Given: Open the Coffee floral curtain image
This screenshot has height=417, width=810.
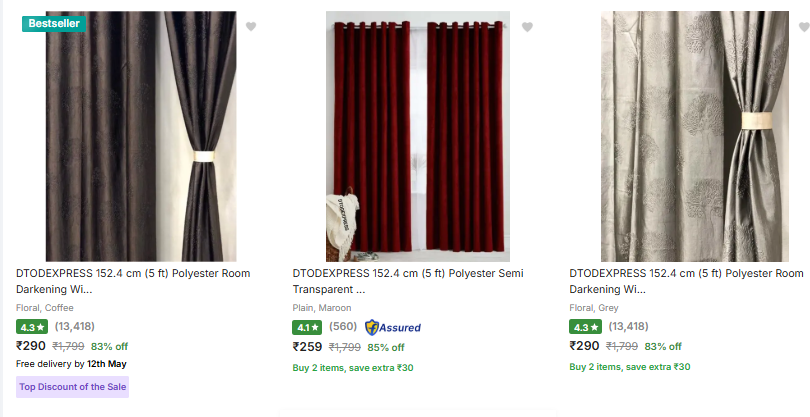Looking at the screenshot, I should click(x=141, y=136).
